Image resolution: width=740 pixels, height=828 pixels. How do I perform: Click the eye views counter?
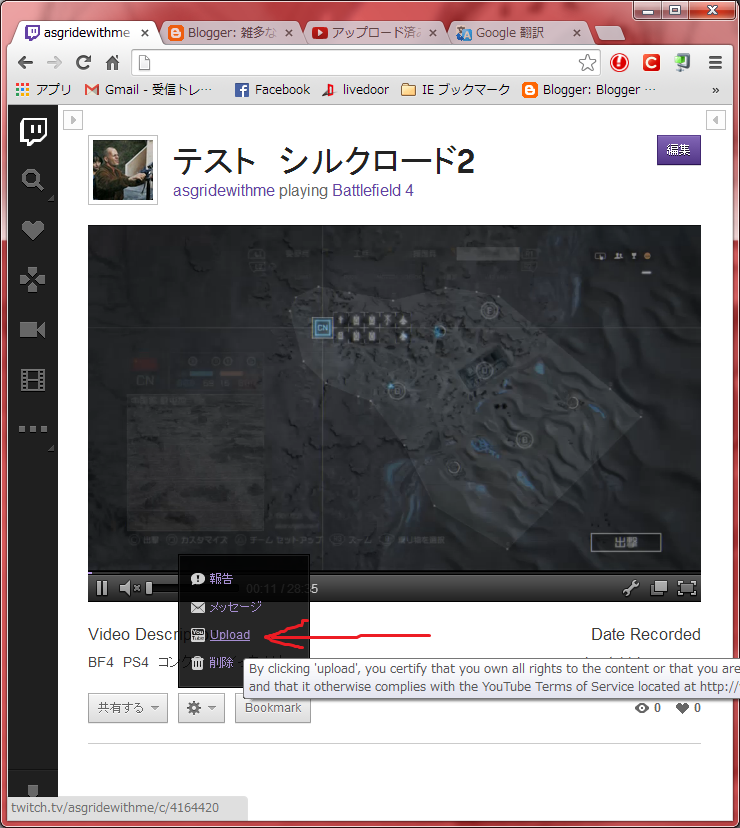click(648, 708)
